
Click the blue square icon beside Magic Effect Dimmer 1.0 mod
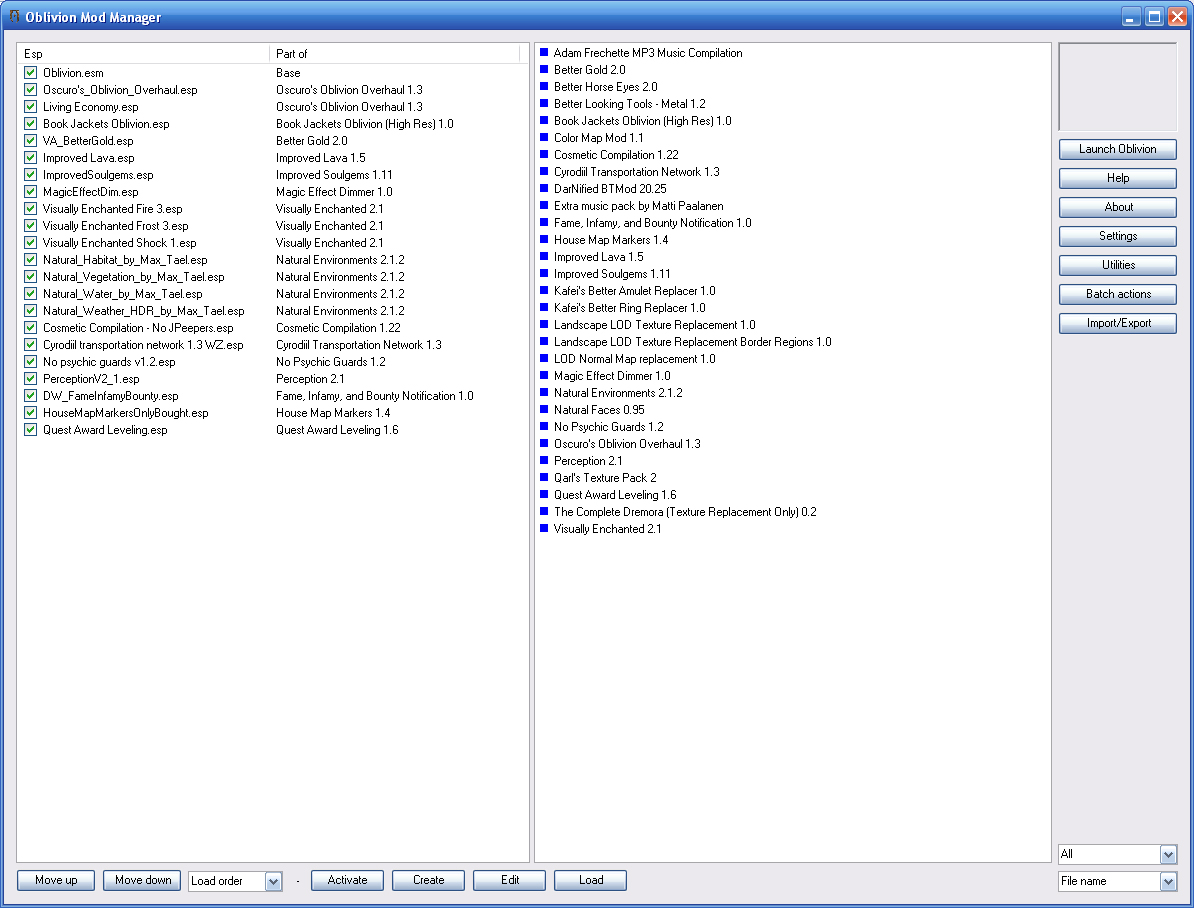[544, 376]
